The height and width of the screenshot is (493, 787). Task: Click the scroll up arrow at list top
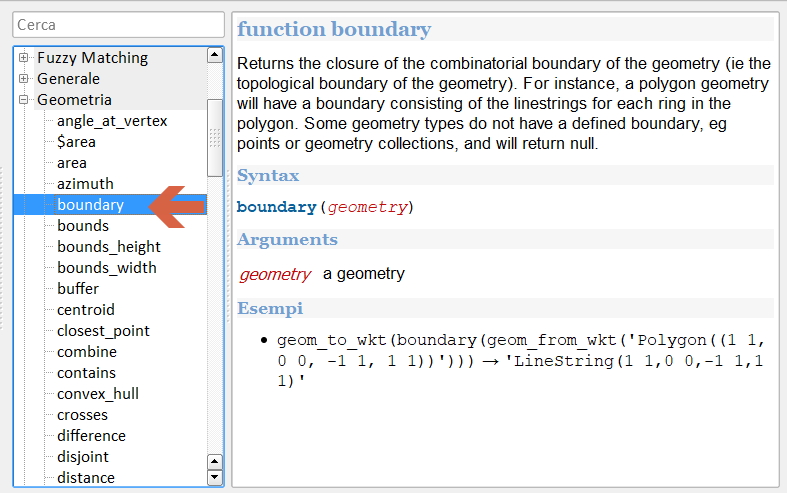click(214, 56)
